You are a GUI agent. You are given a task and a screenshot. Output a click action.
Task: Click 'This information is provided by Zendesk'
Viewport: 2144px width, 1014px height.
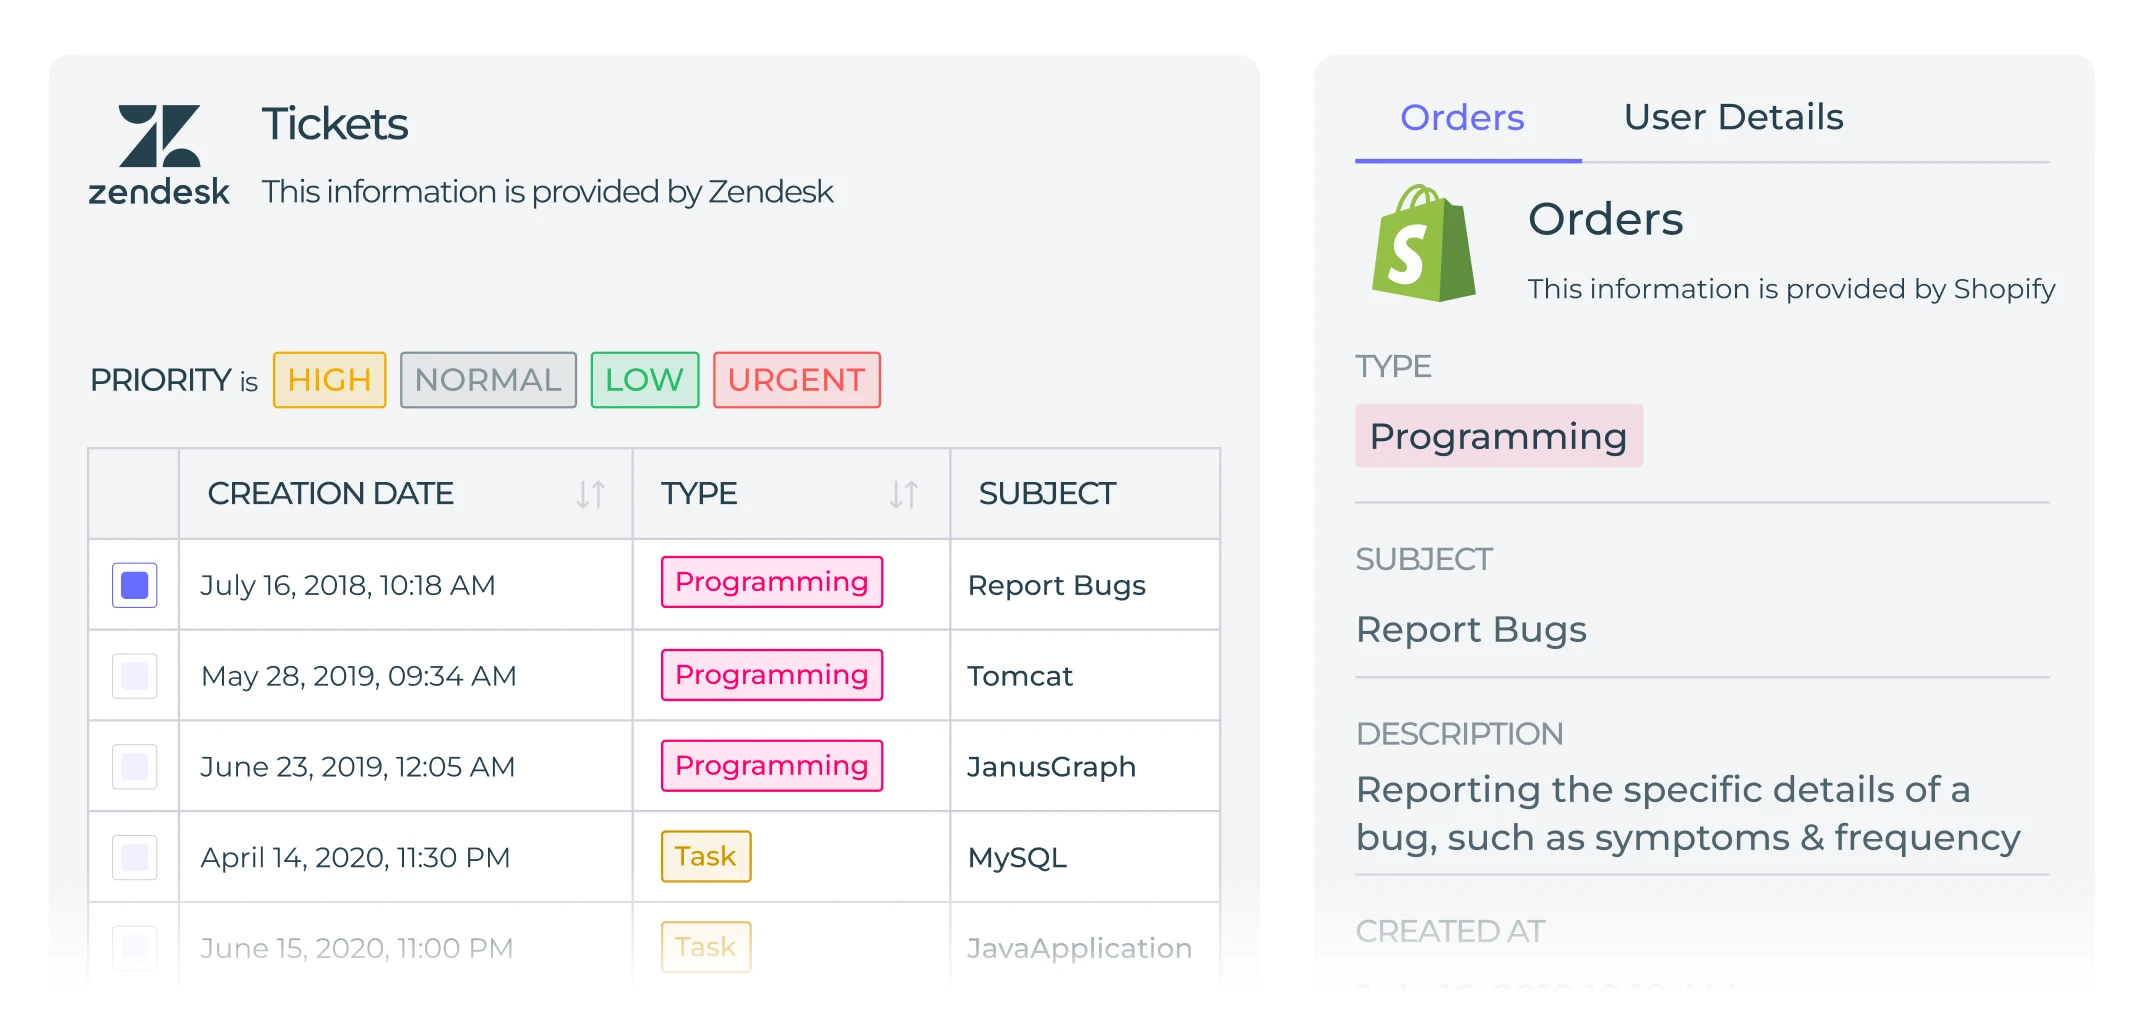tap(547, 191)
